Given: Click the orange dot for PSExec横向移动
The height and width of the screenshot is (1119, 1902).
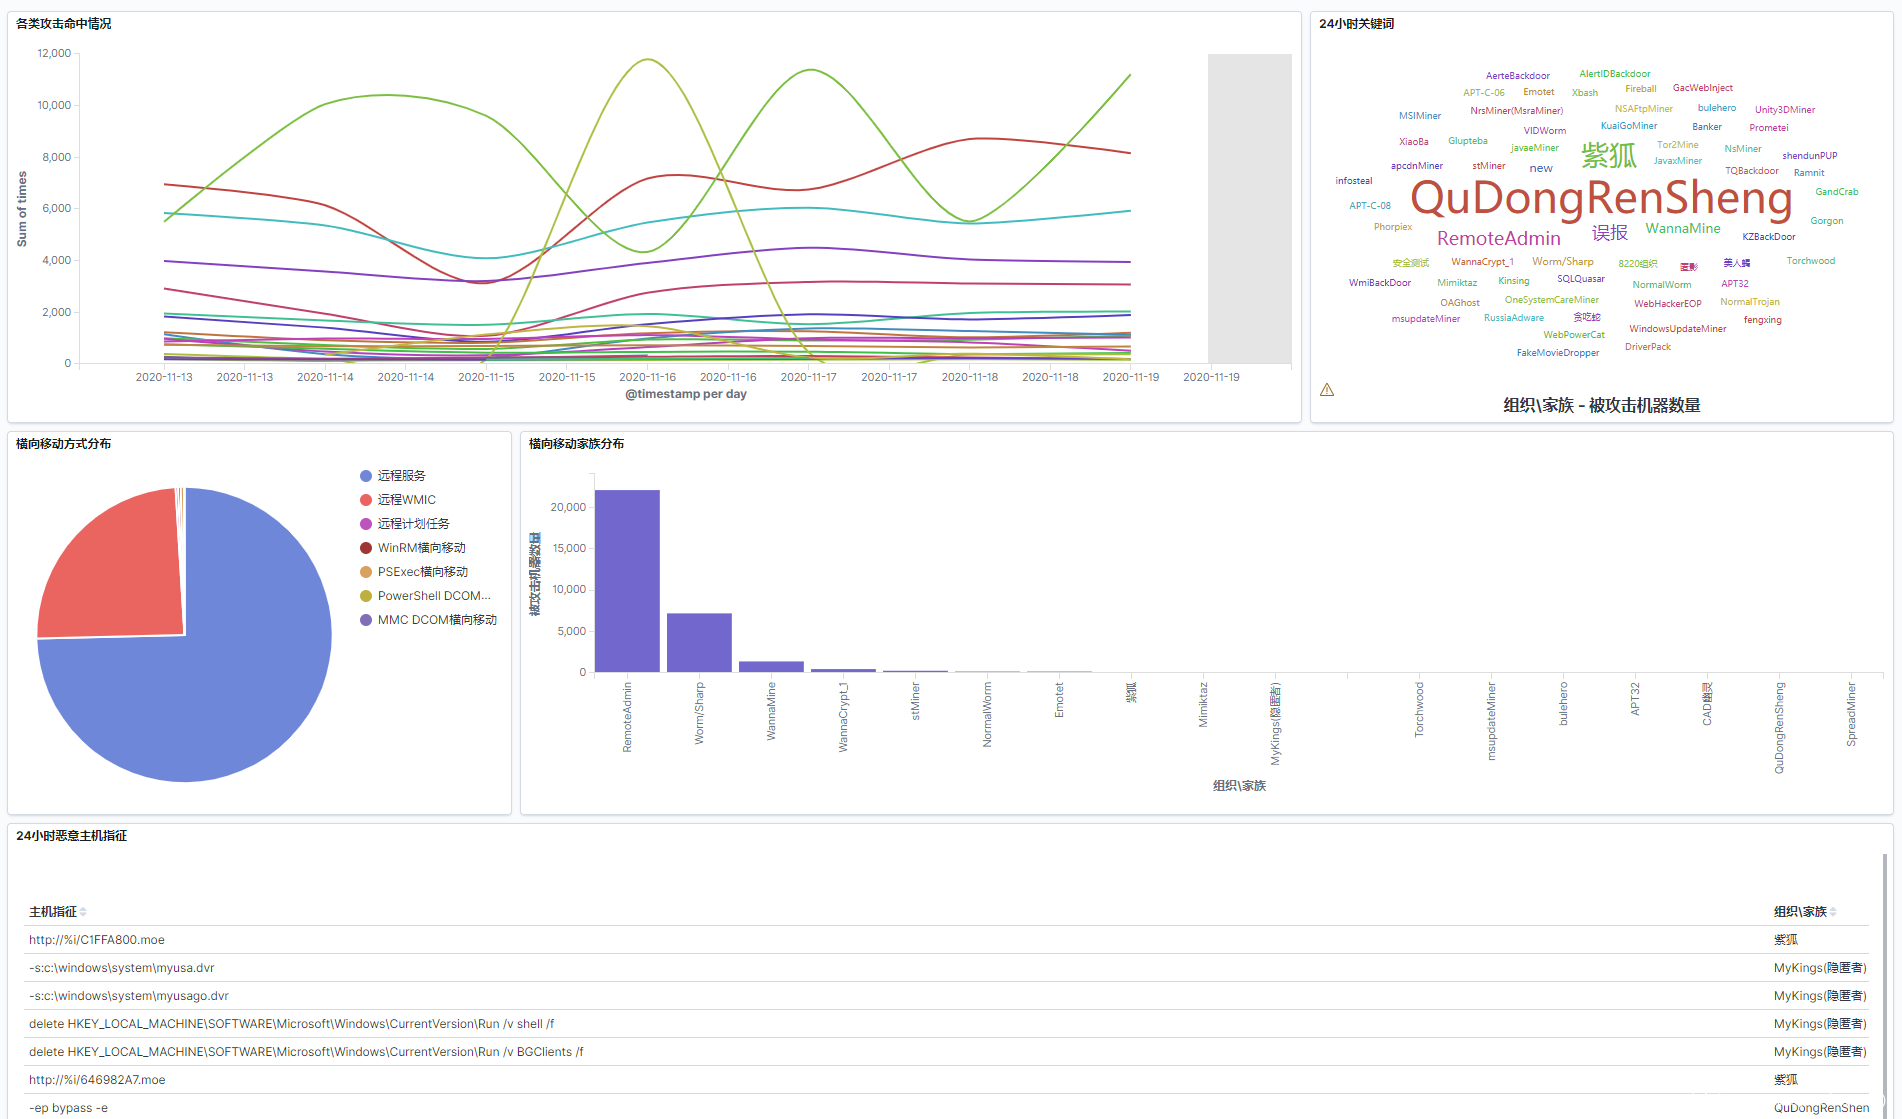Looking at the screenshot, I should tap(366, 572).
